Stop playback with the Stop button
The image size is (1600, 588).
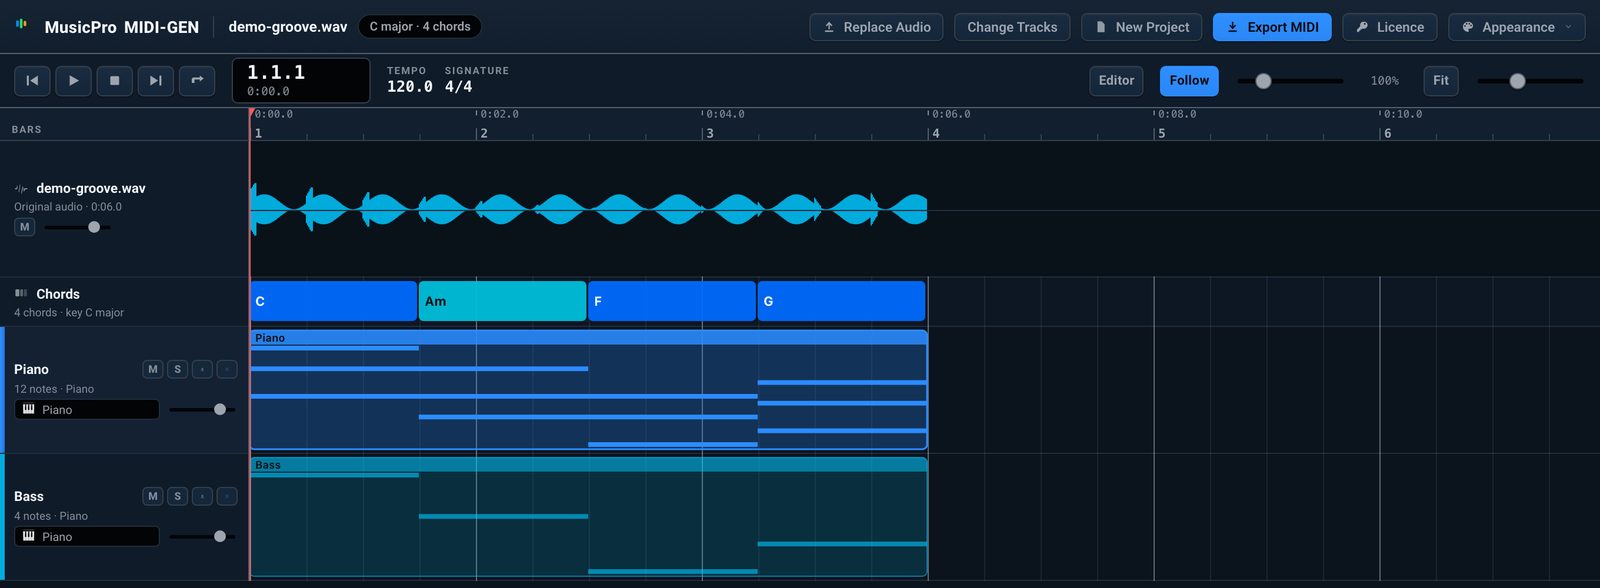(x=114, y=81)
